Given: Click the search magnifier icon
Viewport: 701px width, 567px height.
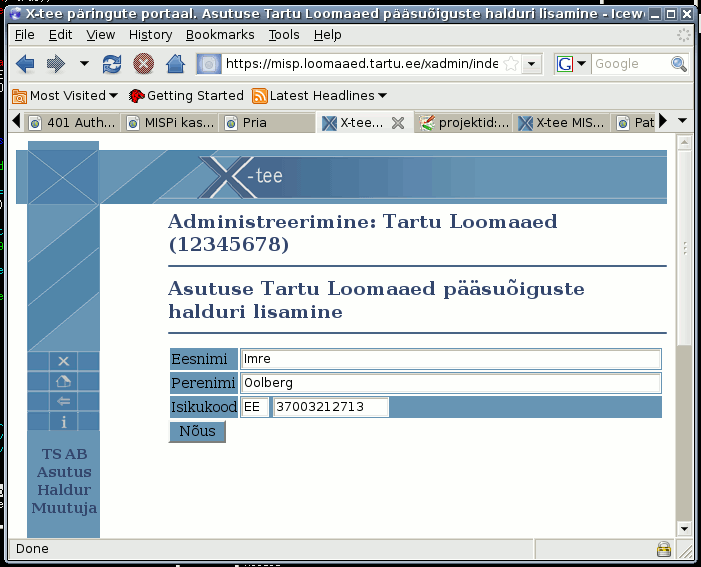Looking at the screenshot, I should (x=679, y=64).
